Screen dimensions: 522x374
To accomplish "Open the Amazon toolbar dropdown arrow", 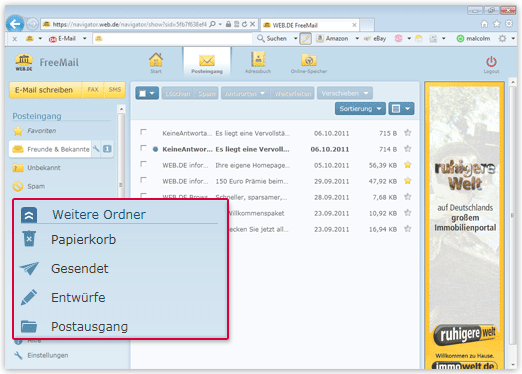I will point(357,39).
